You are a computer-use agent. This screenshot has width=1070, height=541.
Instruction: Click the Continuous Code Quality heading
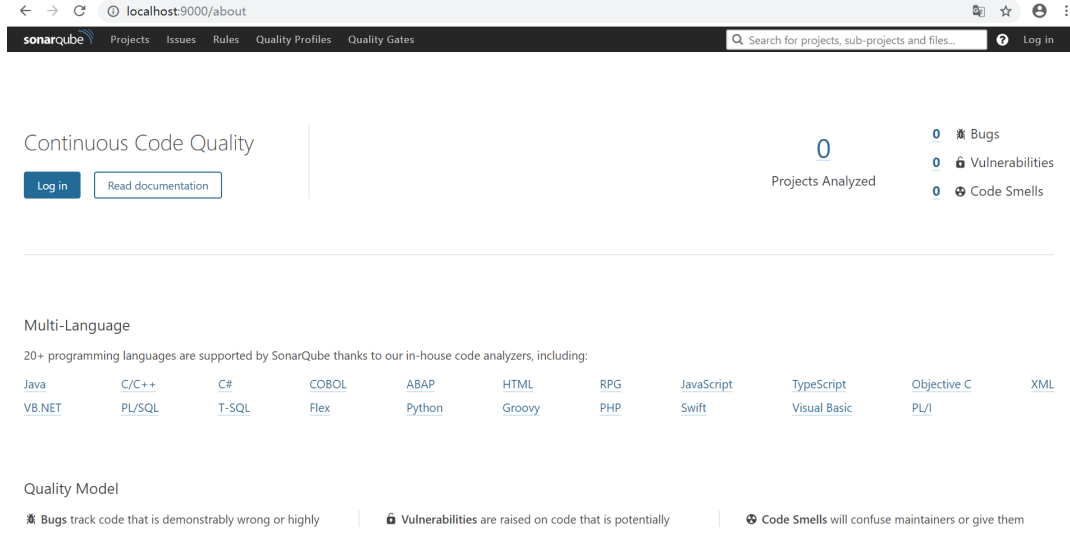139,143
